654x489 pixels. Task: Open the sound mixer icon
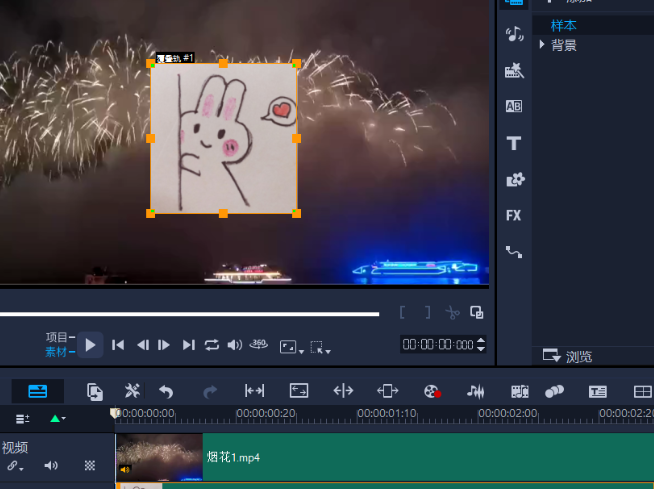pyautogui.click(x=475, y=391)
